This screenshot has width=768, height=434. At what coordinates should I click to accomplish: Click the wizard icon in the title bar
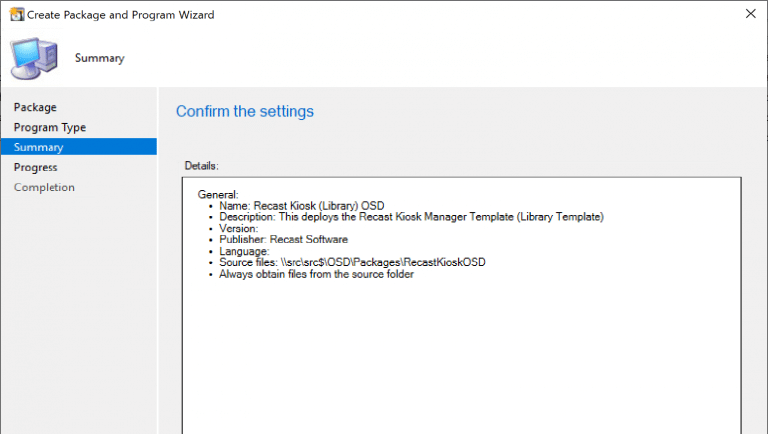[14, 15]
